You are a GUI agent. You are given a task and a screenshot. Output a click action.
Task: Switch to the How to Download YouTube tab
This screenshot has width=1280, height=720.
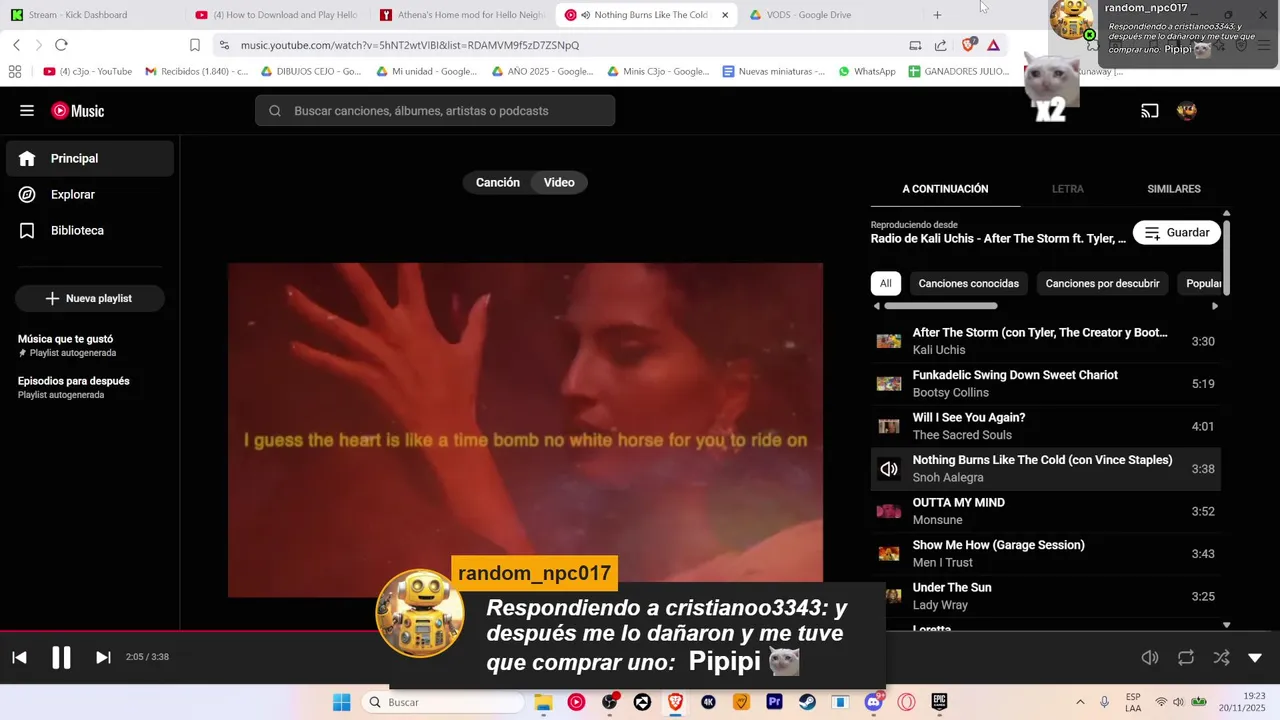[277, 15]
